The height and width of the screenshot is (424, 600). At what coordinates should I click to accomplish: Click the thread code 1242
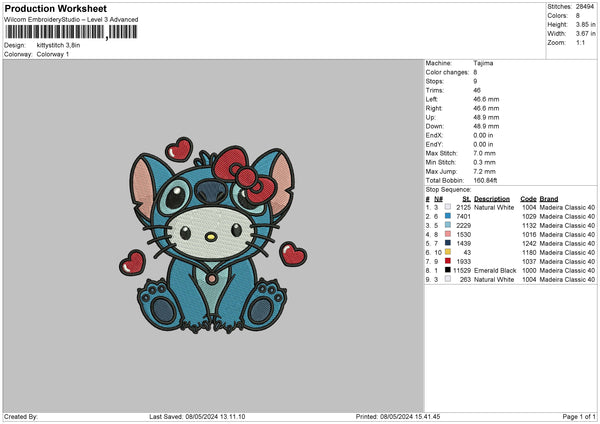coord(529,243)
